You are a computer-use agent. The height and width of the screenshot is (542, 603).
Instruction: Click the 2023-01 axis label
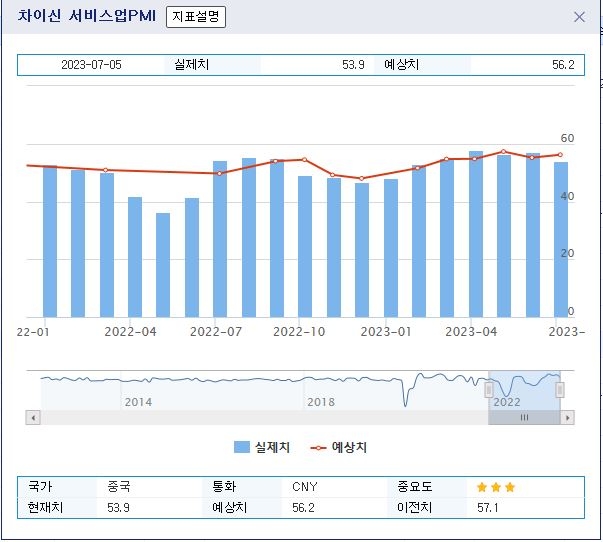click(x=386, y=332)
